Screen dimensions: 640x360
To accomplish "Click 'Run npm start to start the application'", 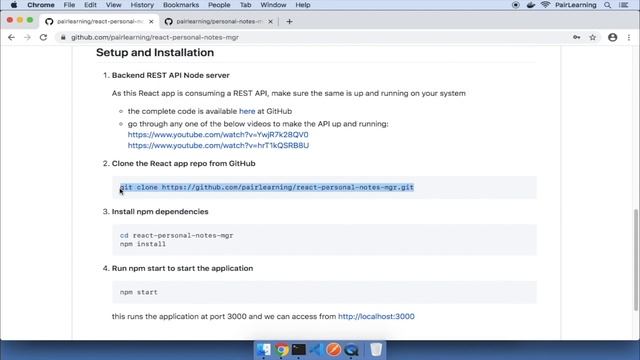I will (x=182, y=268).
